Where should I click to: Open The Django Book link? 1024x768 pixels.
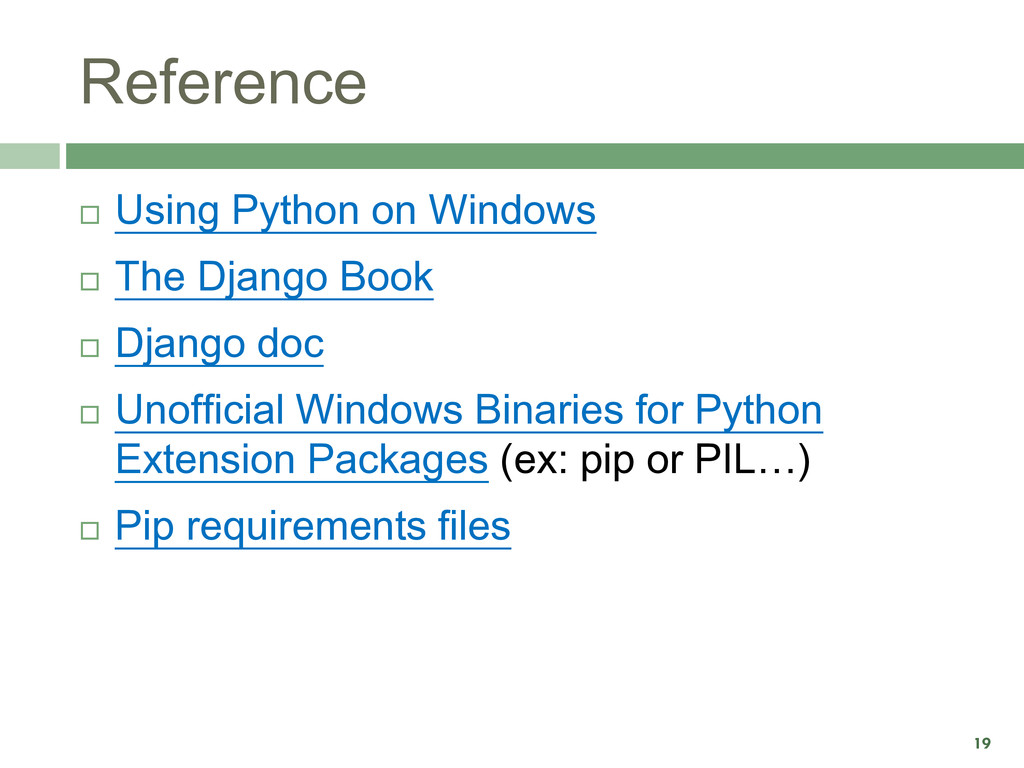coord(274,278)
